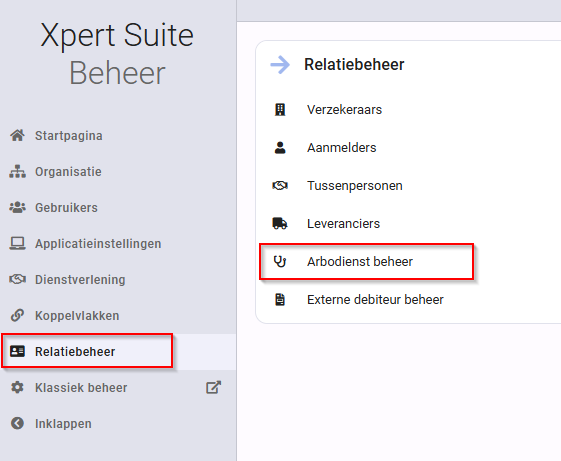This screenshot has width=561, height=461.
Task: Click the laptop icon next to Applicatieinstellingen
Action: click(x=17, y=243)
